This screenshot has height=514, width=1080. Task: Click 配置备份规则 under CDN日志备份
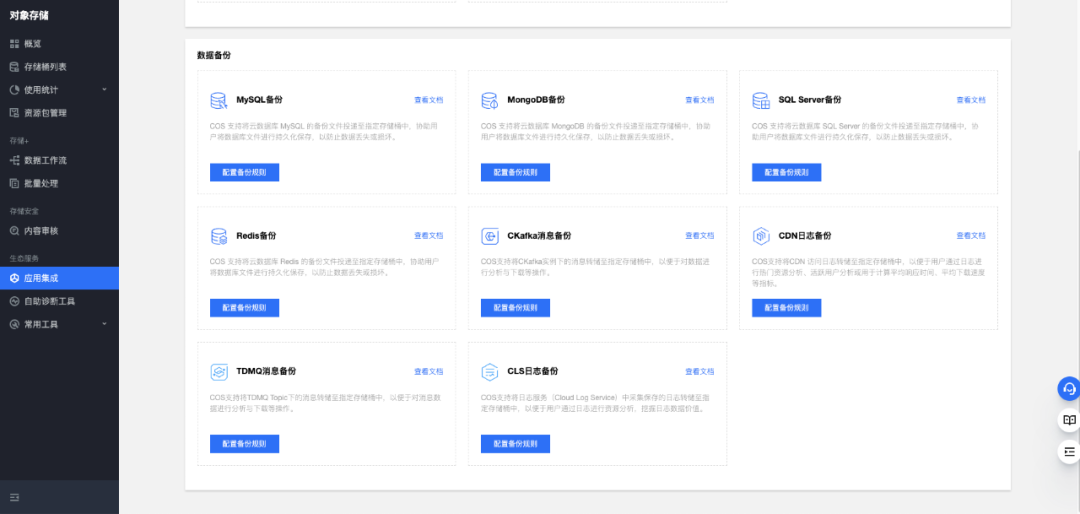[x=787, y=308]
